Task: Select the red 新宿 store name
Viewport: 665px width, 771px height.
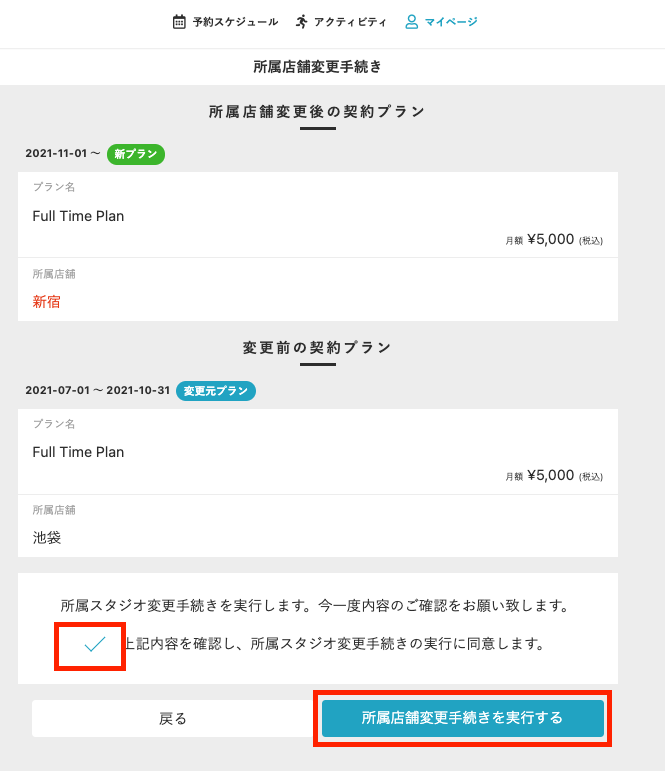Action: pyautogui.click(x=47, y=301)
